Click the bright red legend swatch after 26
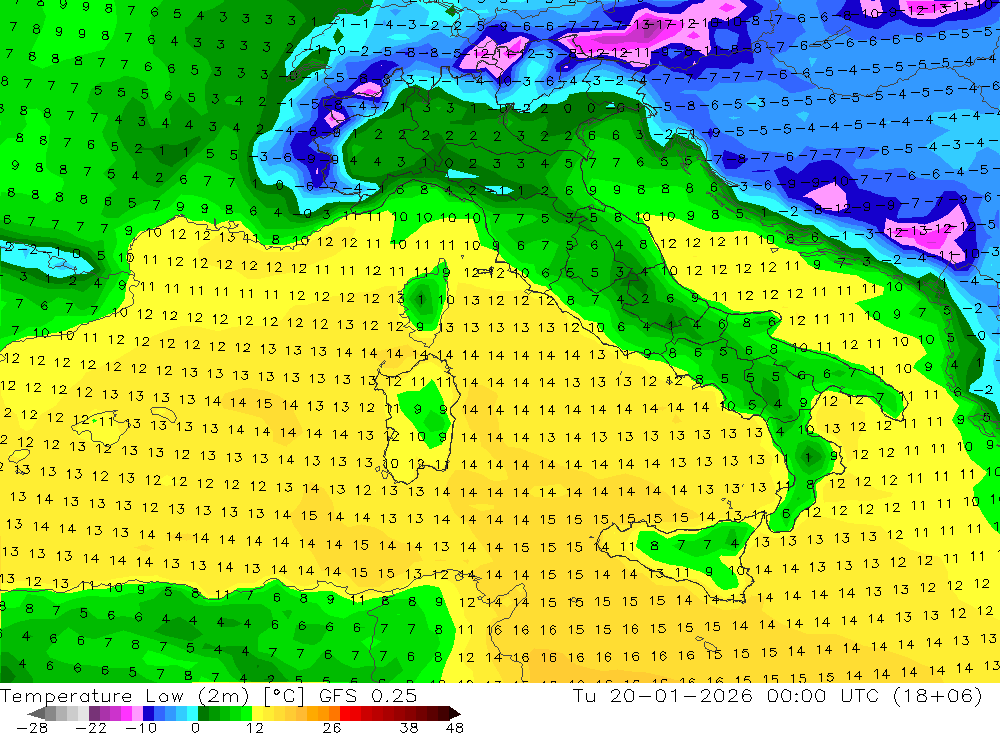This screenshot has width=1000, height=733. pos(345,713)
